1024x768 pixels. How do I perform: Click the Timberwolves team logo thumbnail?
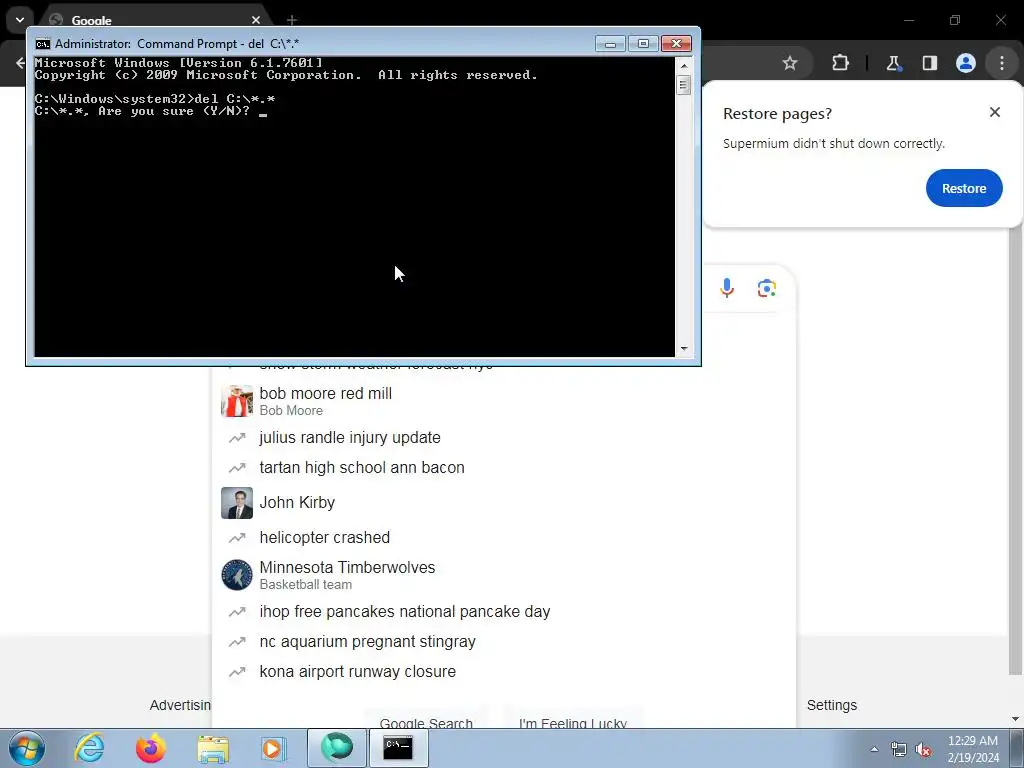tap(236, 575)
